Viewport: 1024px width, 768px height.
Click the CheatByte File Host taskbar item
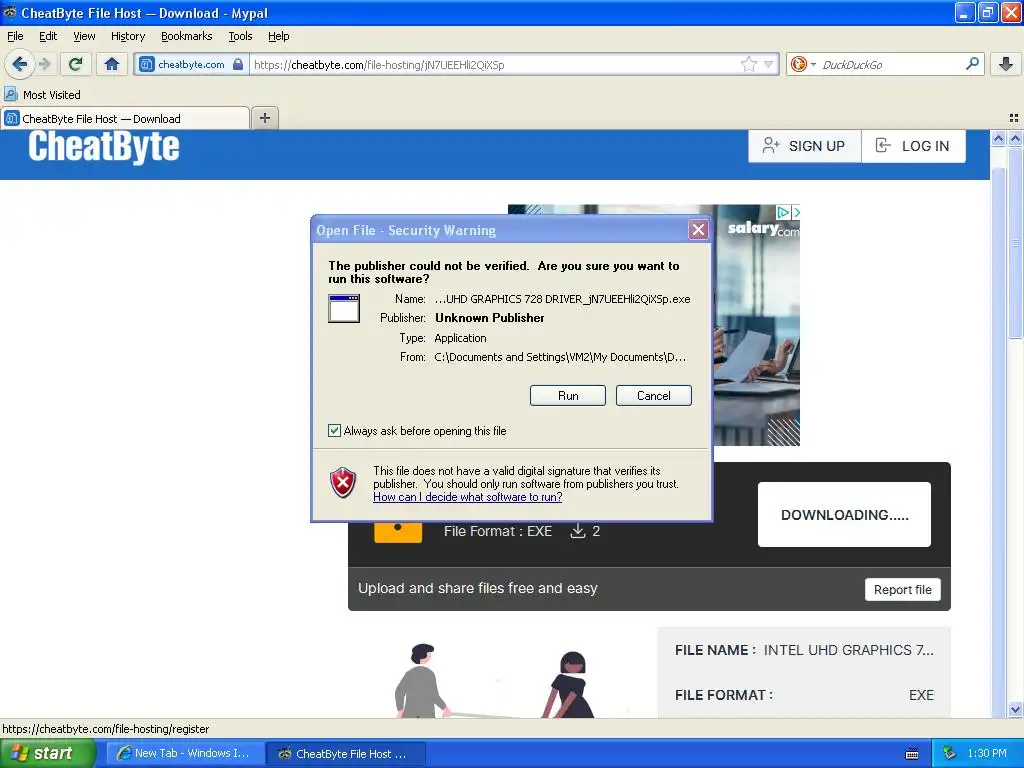346,754
